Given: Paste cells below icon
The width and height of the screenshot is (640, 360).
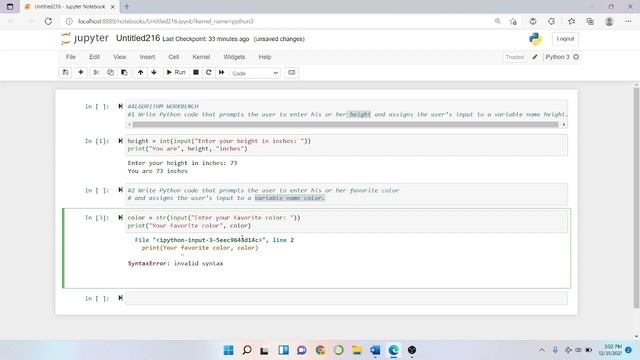Looking at the screenshot, I should pos(124,73).
